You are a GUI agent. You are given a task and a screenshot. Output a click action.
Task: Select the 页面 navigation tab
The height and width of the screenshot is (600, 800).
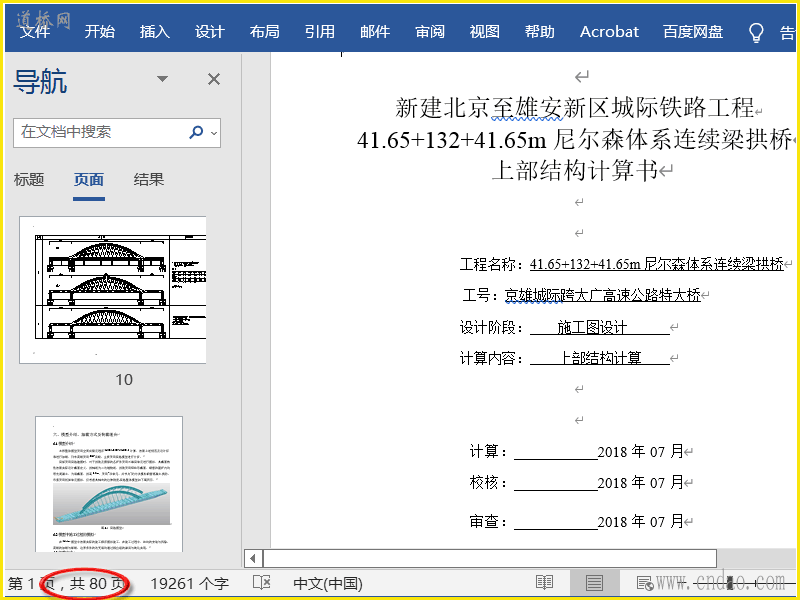(89, 180)
